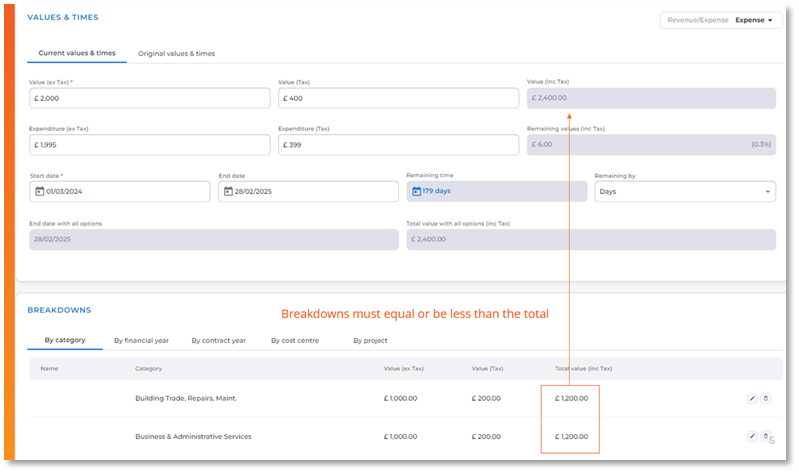This screenshot has width=799, height=473.
Task: Click £ 1,000.00 in Building Trade row
Action: tap(401, 399)
